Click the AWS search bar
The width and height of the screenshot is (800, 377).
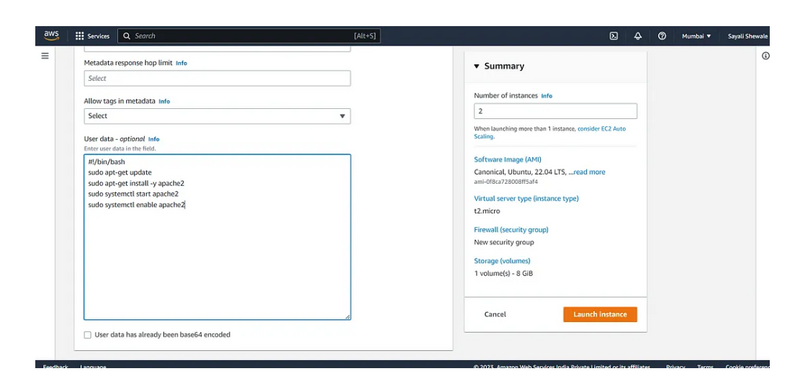[249, 36]
